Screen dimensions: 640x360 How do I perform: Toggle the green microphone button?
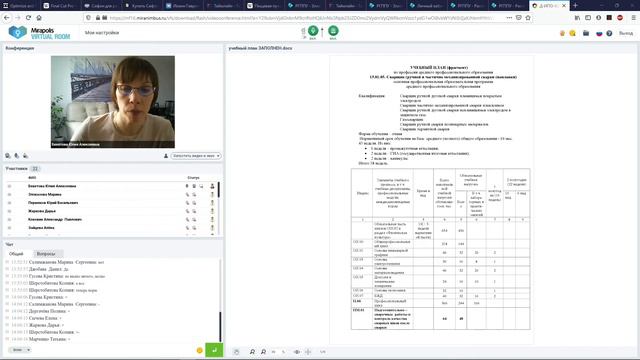pyautogui.click(x=313, y=31)
